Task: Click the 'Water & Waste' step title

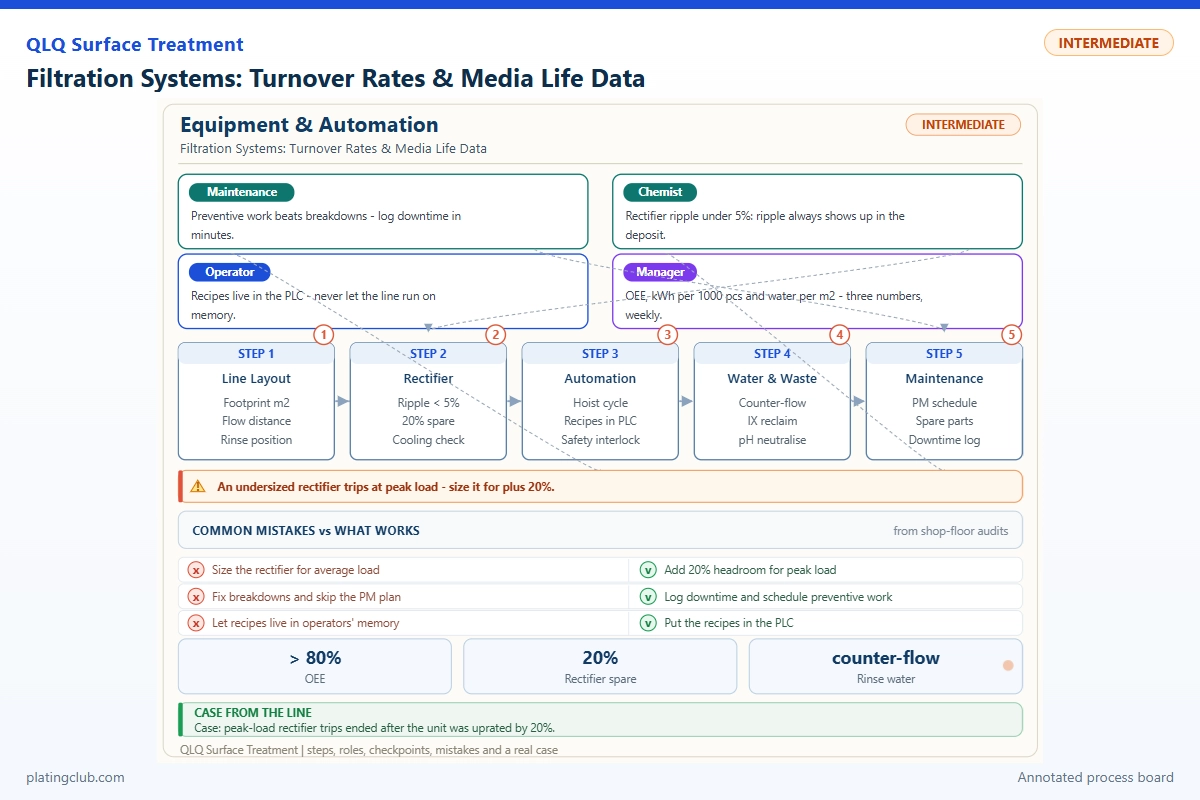Action: coord(772,379)
